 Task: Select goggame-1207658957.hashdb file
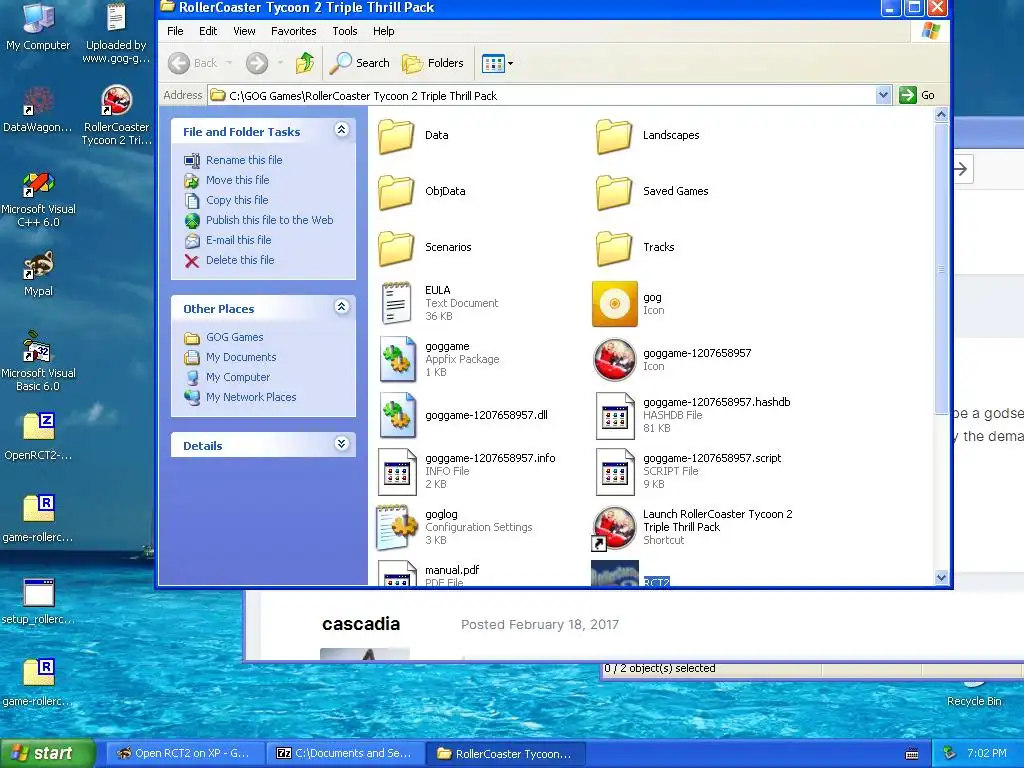[692, 415]
